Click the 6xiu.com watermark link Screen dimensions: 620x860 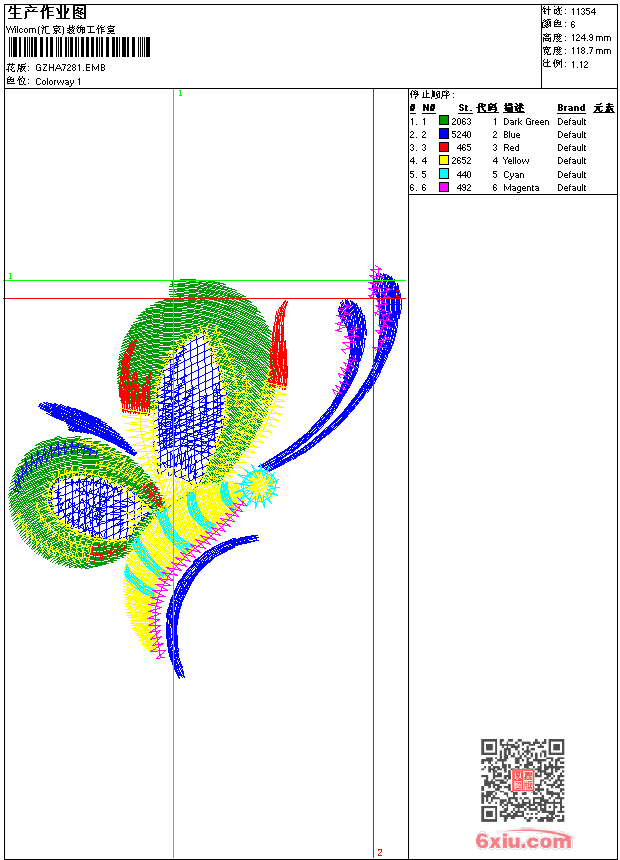(523, 840)
